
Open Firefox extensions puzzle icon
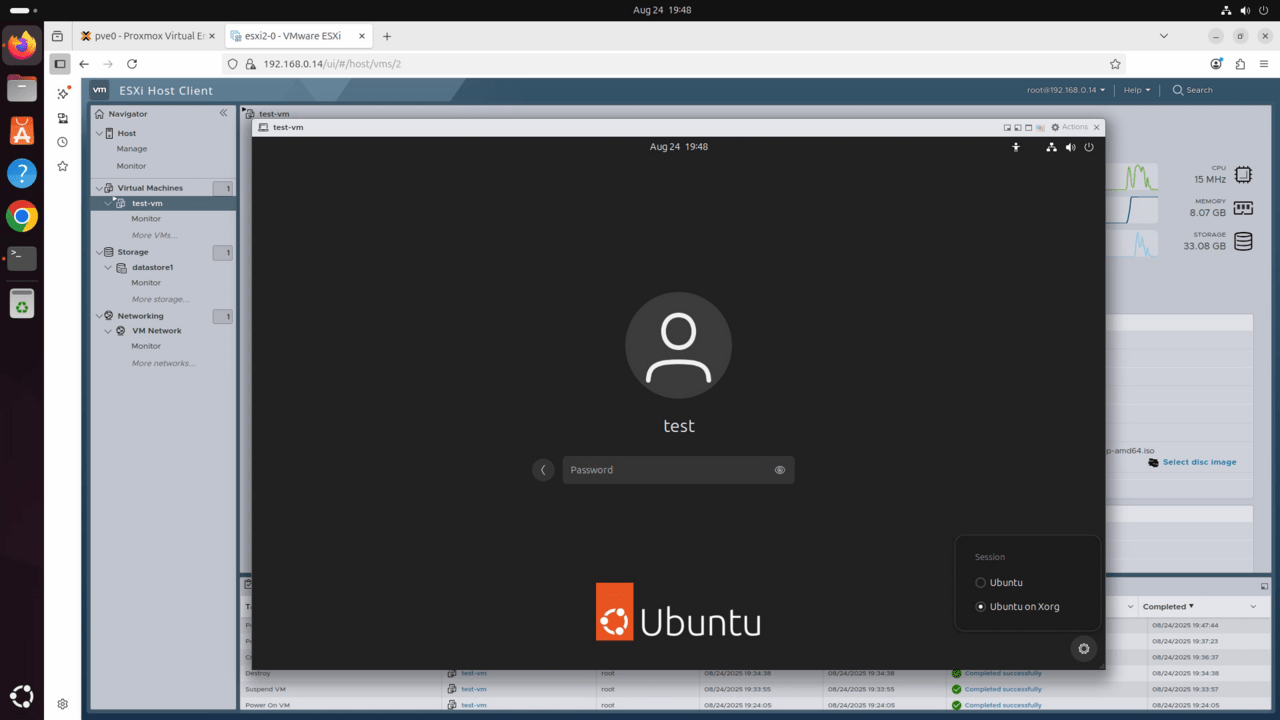pos(1240,64)
